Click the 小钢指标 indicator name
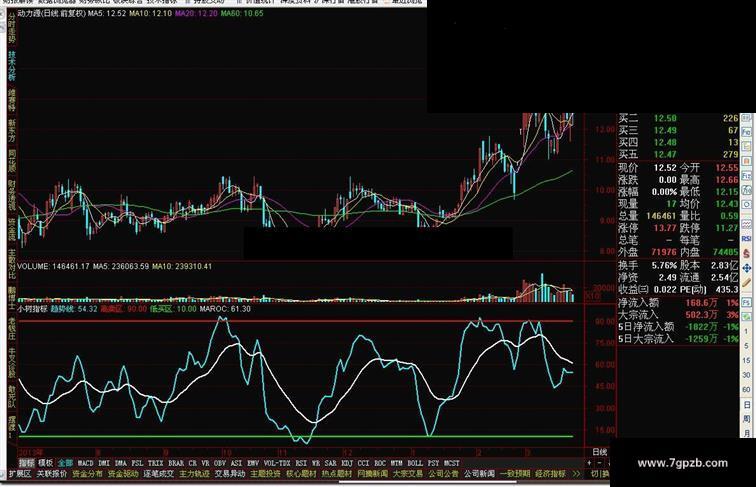Image resolution: width=756 pixels, height=487 pixels. 33,309
